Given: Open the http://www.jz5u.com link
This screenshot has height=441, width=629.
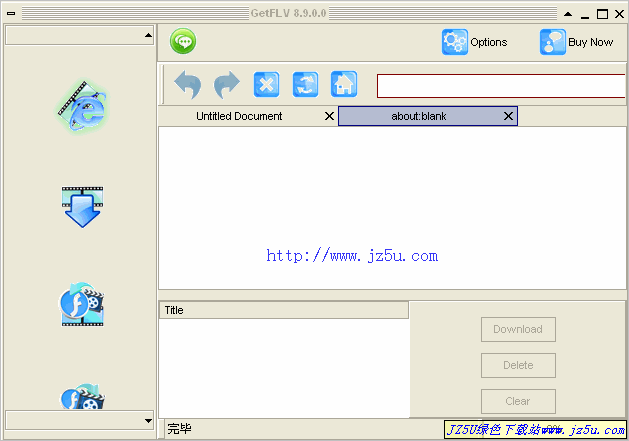Looking at the screenshot, I should pos(352,256).
